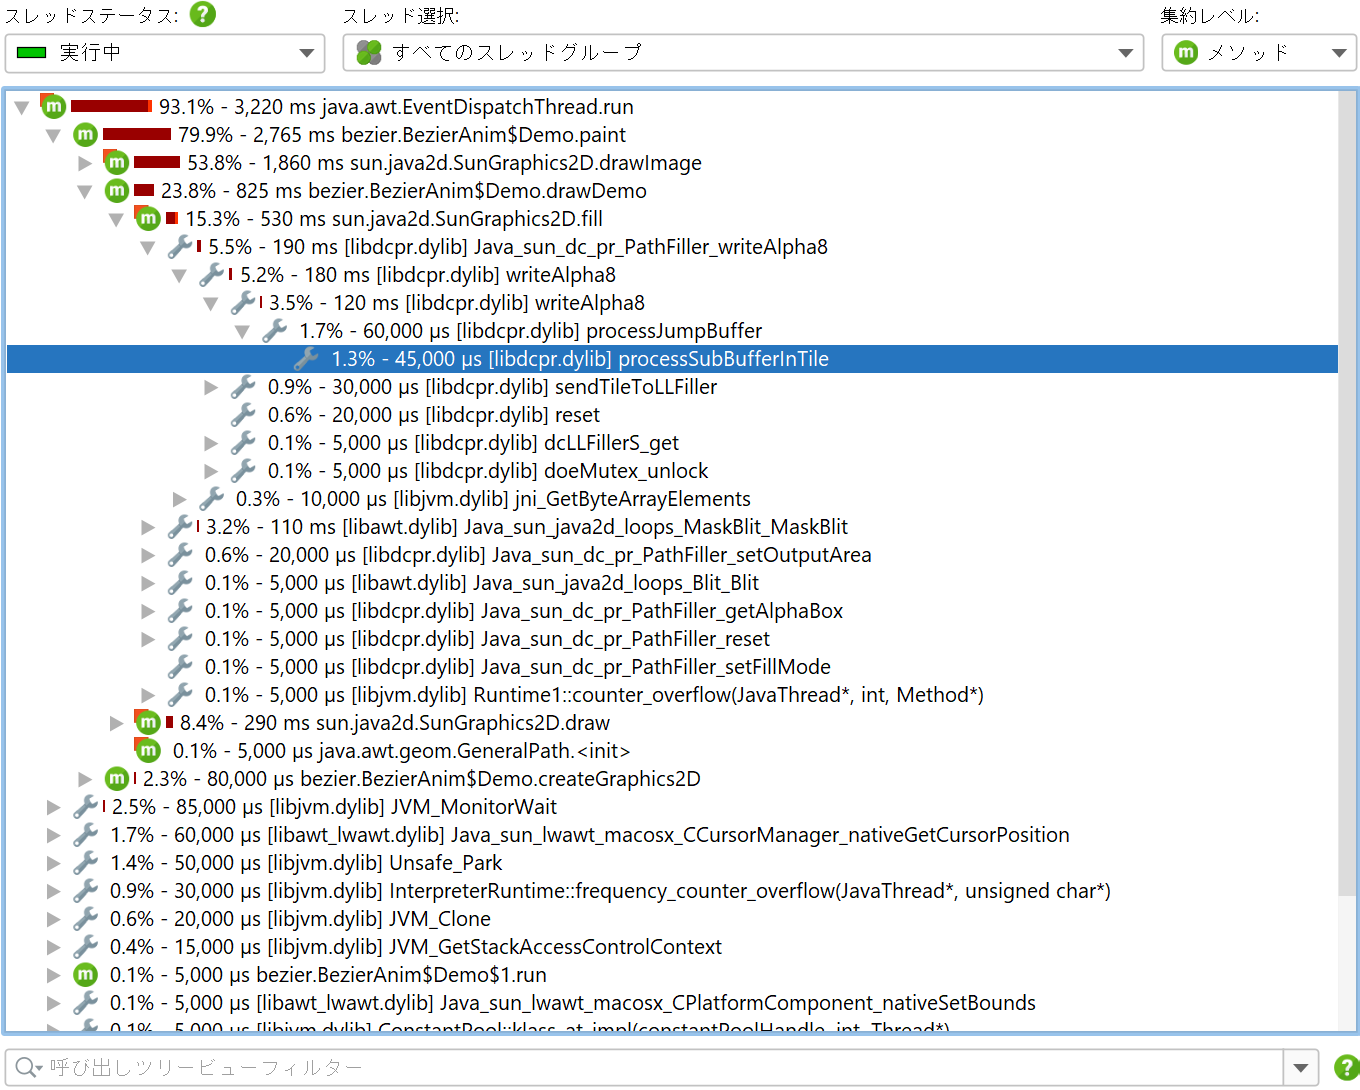The height and width of the screenshot is (1090, 1360).
Task: Click method icon of SunGraphics2D.fill row
Action: pos(148,218)
